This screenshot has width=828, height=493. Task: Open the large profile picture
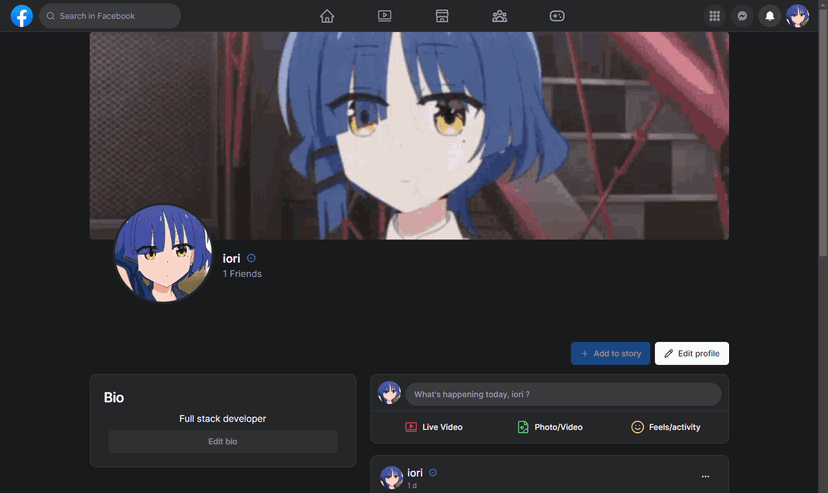click(163, 253)
